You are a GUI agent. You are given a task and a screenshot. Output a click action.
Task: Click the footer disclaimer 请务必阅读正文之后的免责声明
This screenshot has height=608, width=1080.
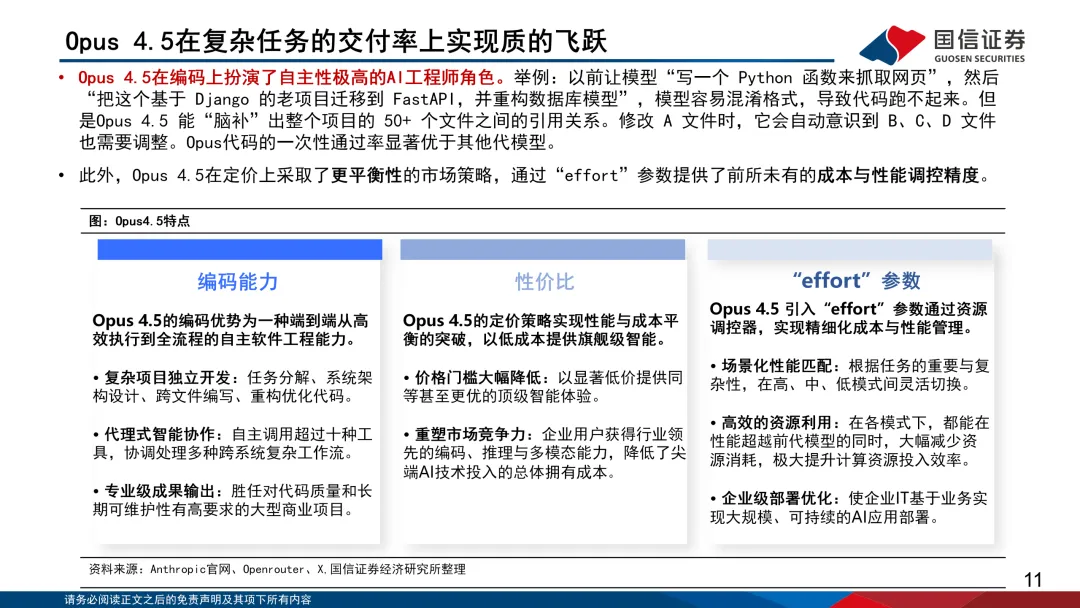(x=187, y=600)
